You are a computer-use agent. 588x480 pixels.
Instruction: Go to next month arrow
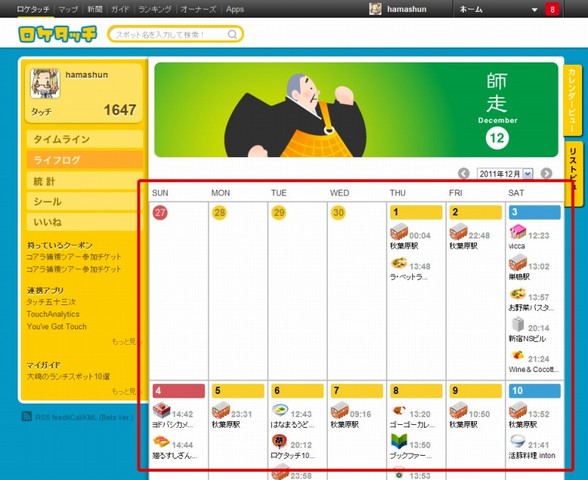click(x=546, y=173)
